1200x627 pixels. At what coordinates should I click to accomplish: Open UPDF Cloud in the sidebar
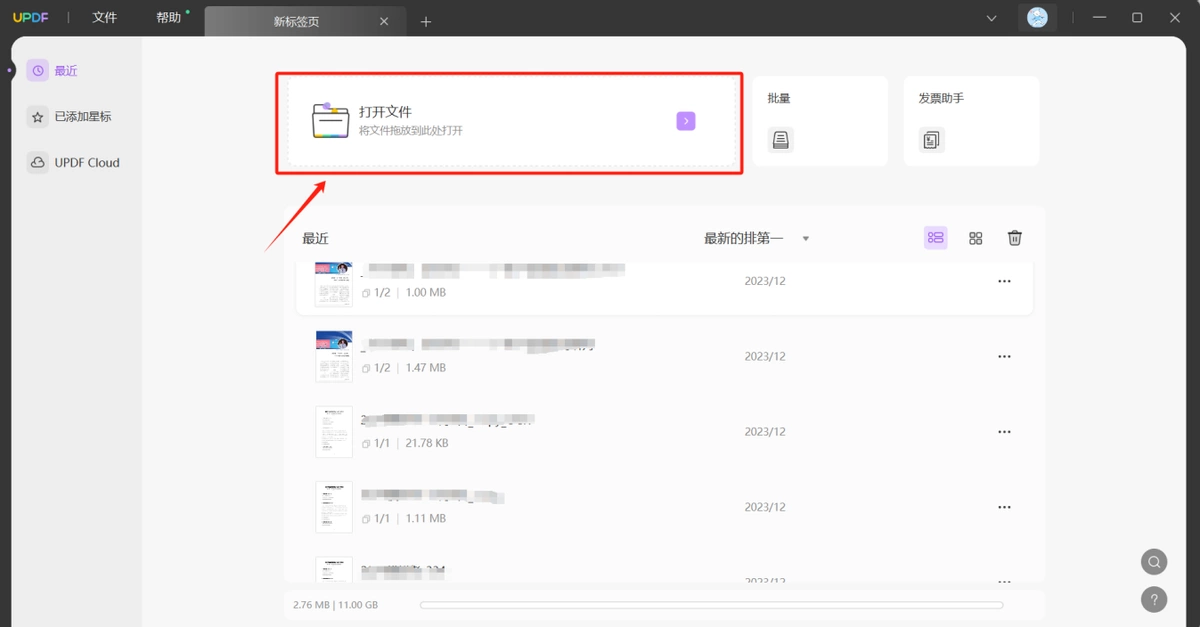(74, 163)
